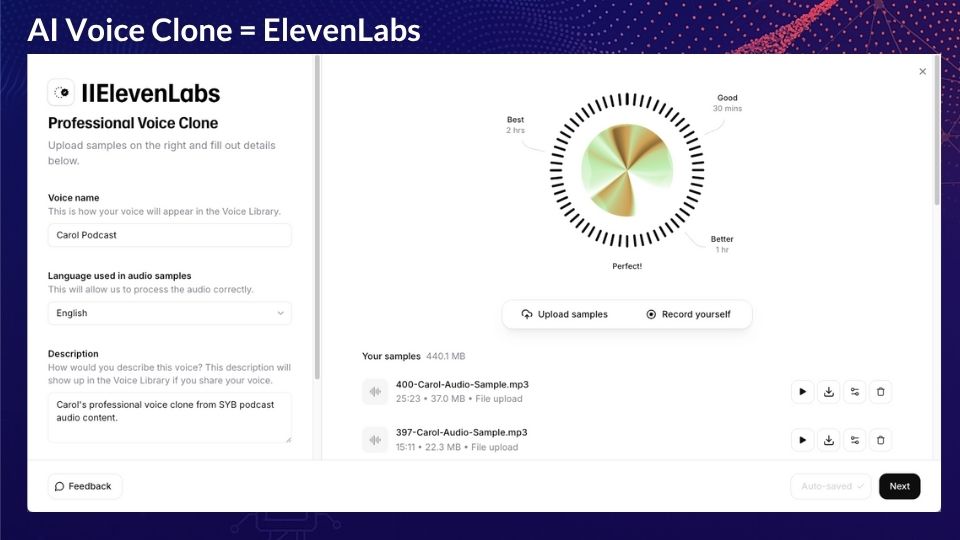Open the Feedback dialog
960x540 pixels.
[x=84, y=486]
